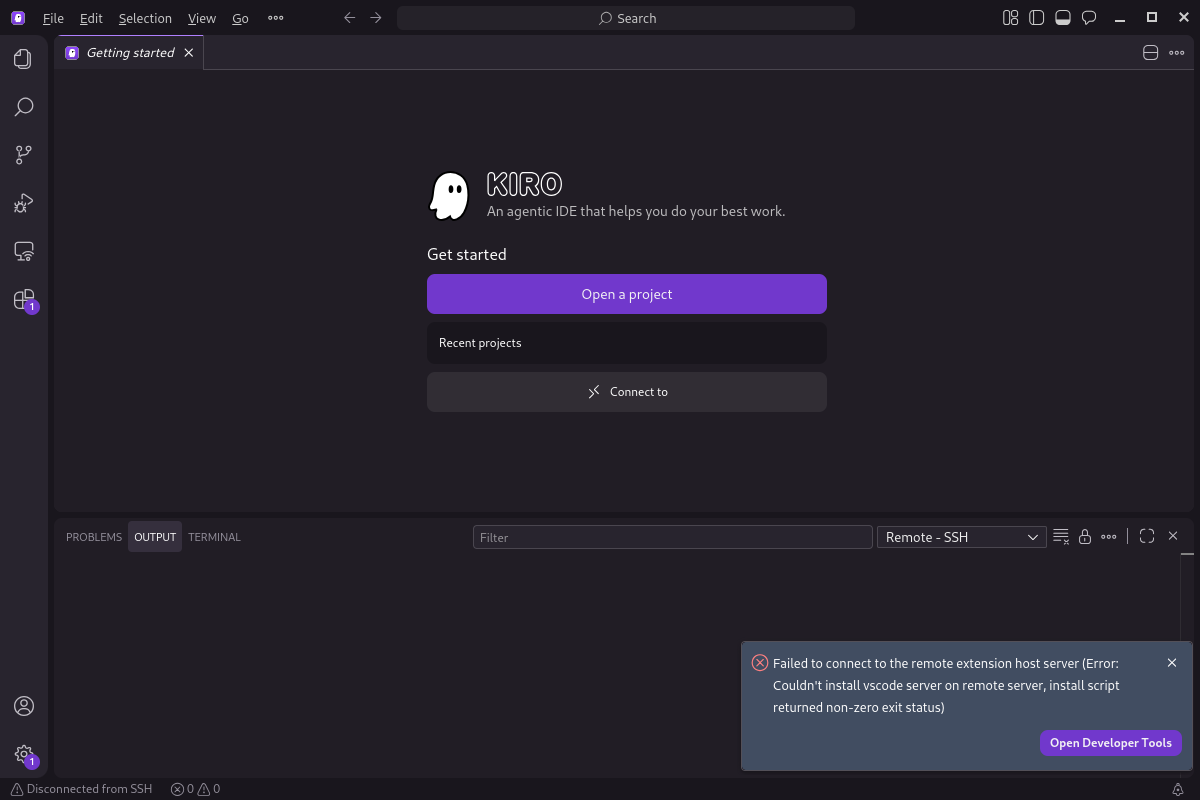Open the Explorer view in activity bar
Viewport: 1200px width, 800px height.
coord(24,59)
